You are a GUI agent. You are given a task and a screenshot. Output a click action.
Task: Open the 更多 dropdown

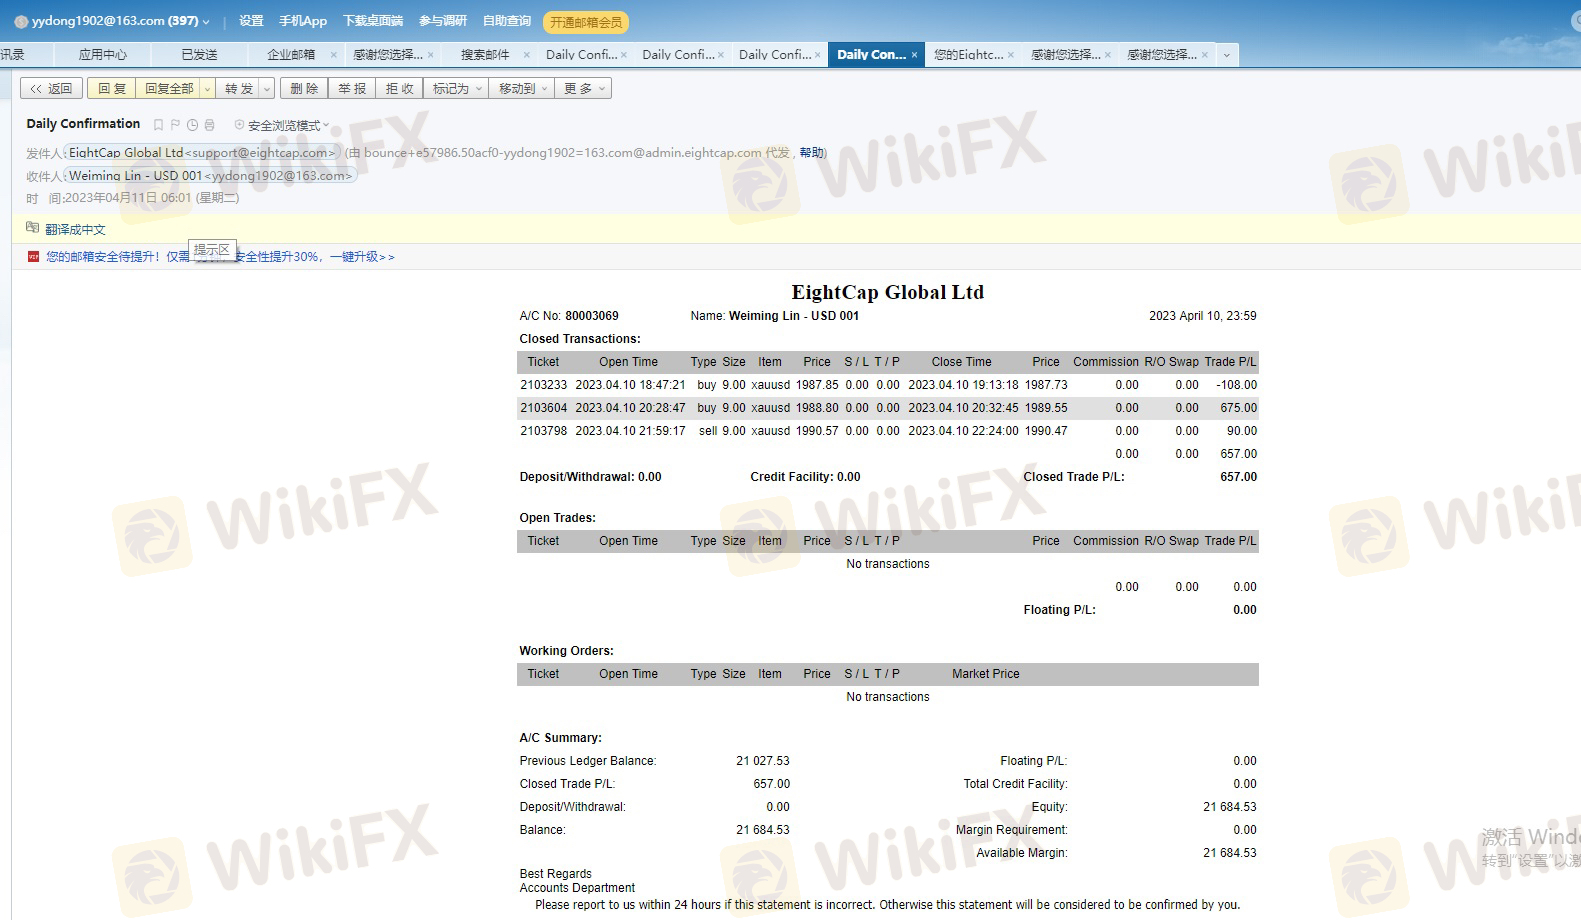click(x=583, y=89)
